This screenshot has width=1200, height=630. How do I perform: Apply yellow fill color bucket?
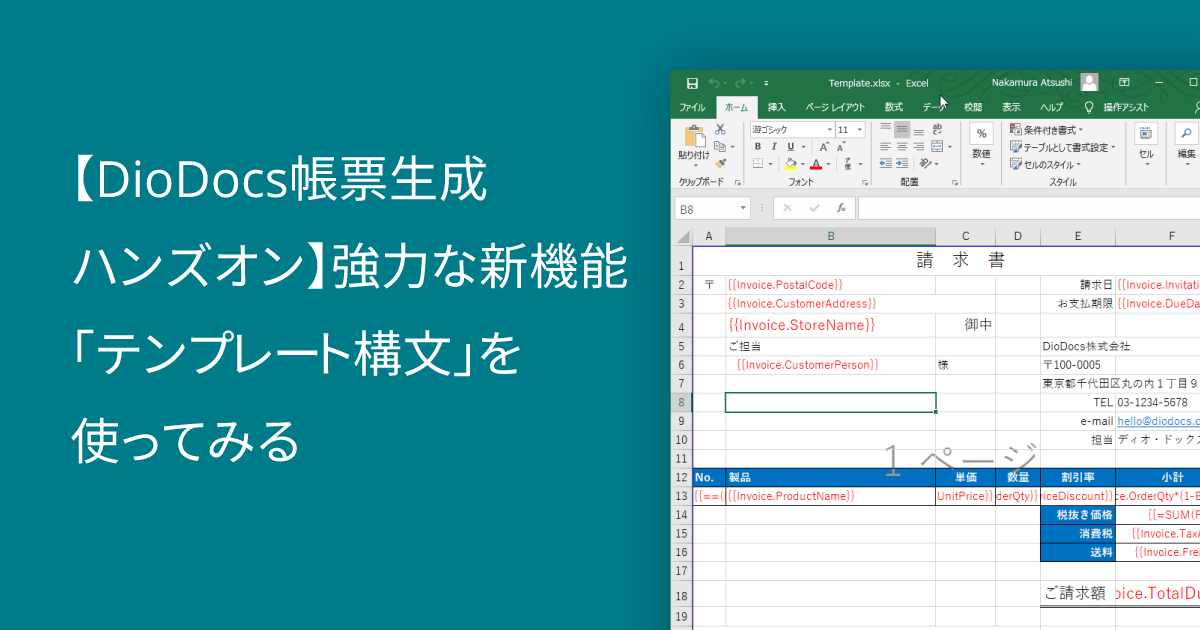pyautogui.click(x=790, y=164)
